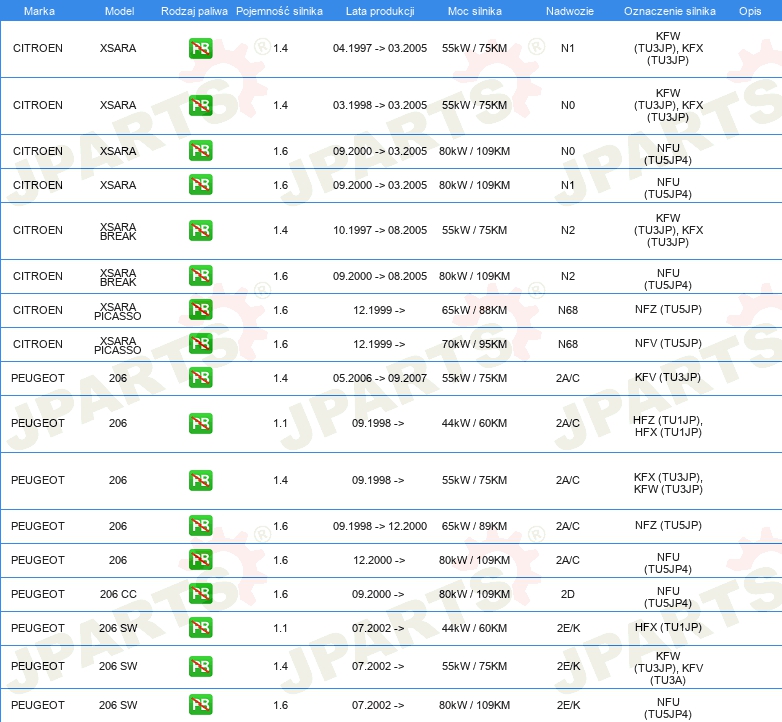Click fuel icon for Xsara Picasso 70kW row
Viewport: 782px width, 722px height.
tap(200, 344)
